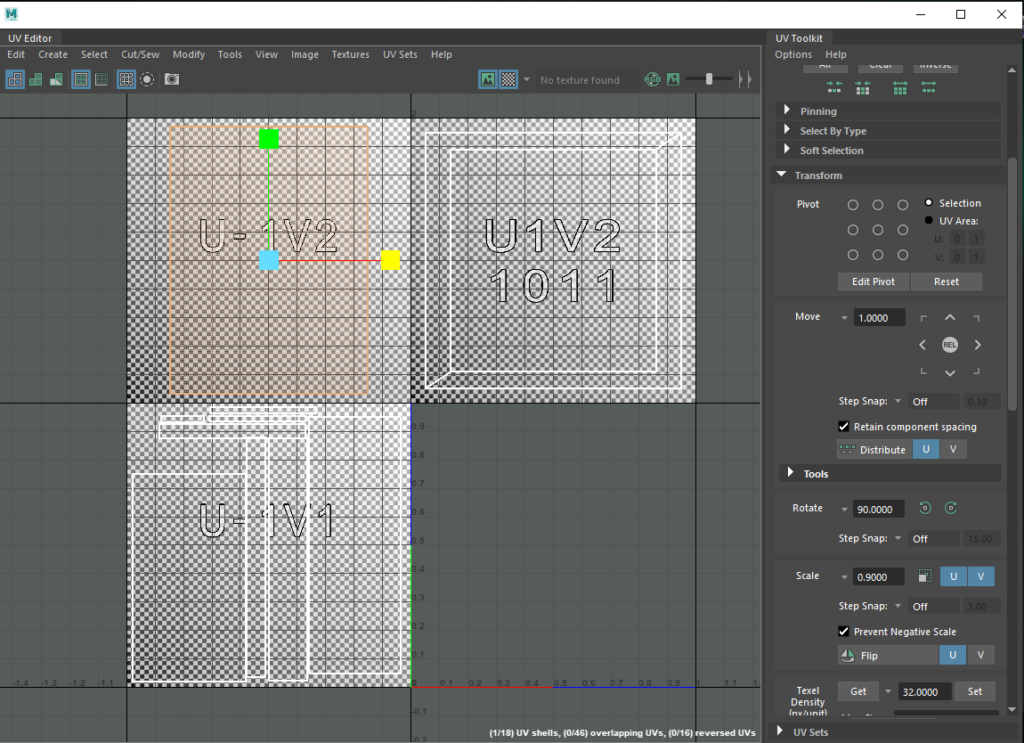
Task: Click the move right arrow icon
Action: click(978, 345)
